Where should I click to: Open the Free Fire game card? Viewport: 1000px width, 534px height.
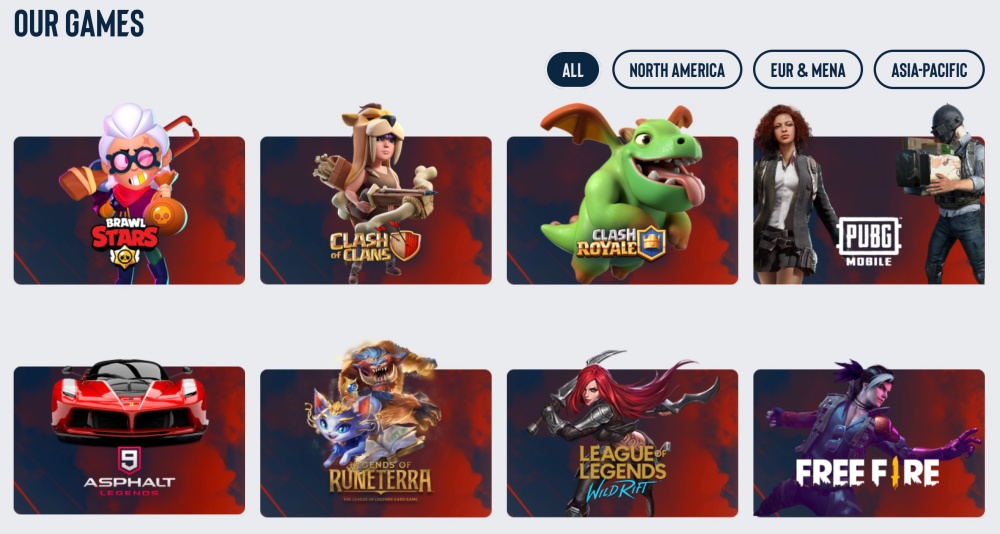point(869,443)
